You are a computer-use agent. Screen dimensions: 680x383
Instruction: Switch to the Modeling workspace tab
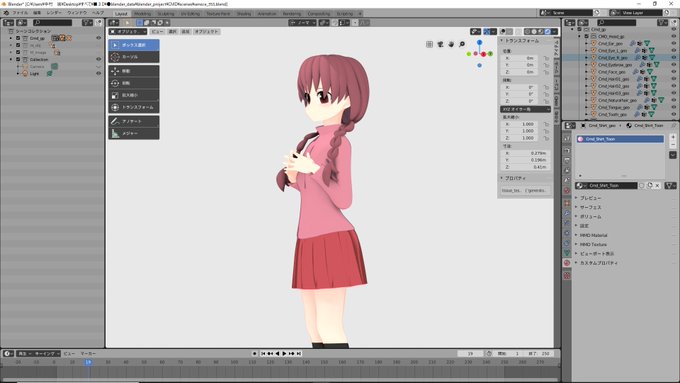(x=142, y=14)
